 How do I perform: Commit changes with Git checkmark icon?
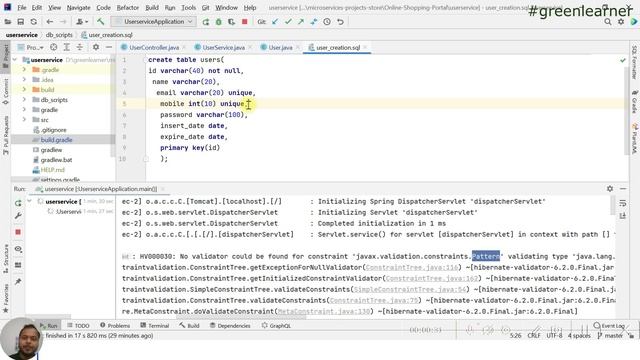tap(288, 22)
